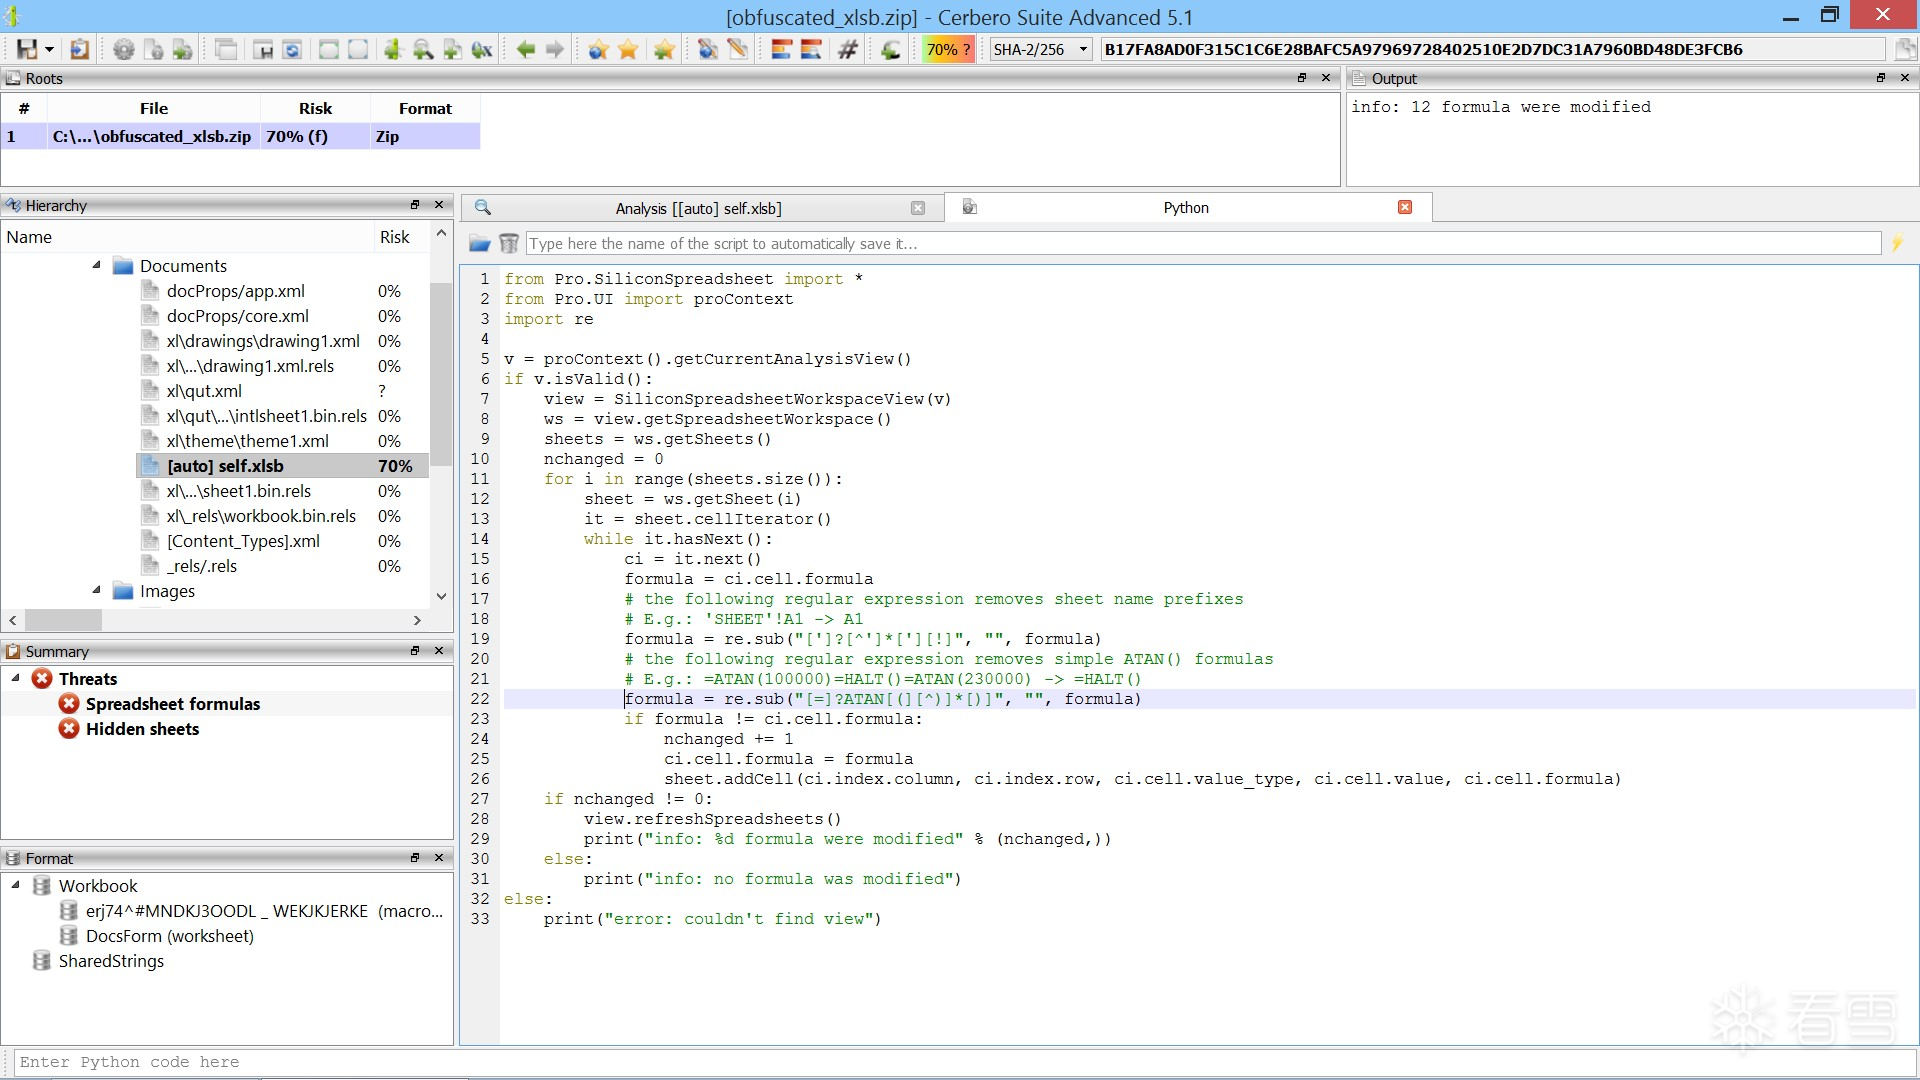Image resolution: width=1920 pixels, height=1080 pixels.
Task: Click the settings gear toolbar icon
Action: tap(123, 49)
